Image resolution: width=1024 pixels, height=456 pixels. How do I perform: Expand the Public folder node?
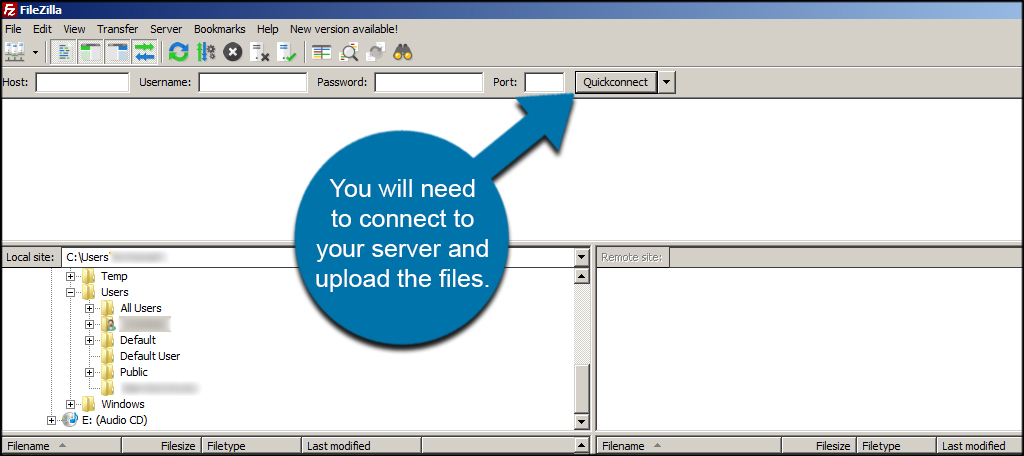[89, 372]
